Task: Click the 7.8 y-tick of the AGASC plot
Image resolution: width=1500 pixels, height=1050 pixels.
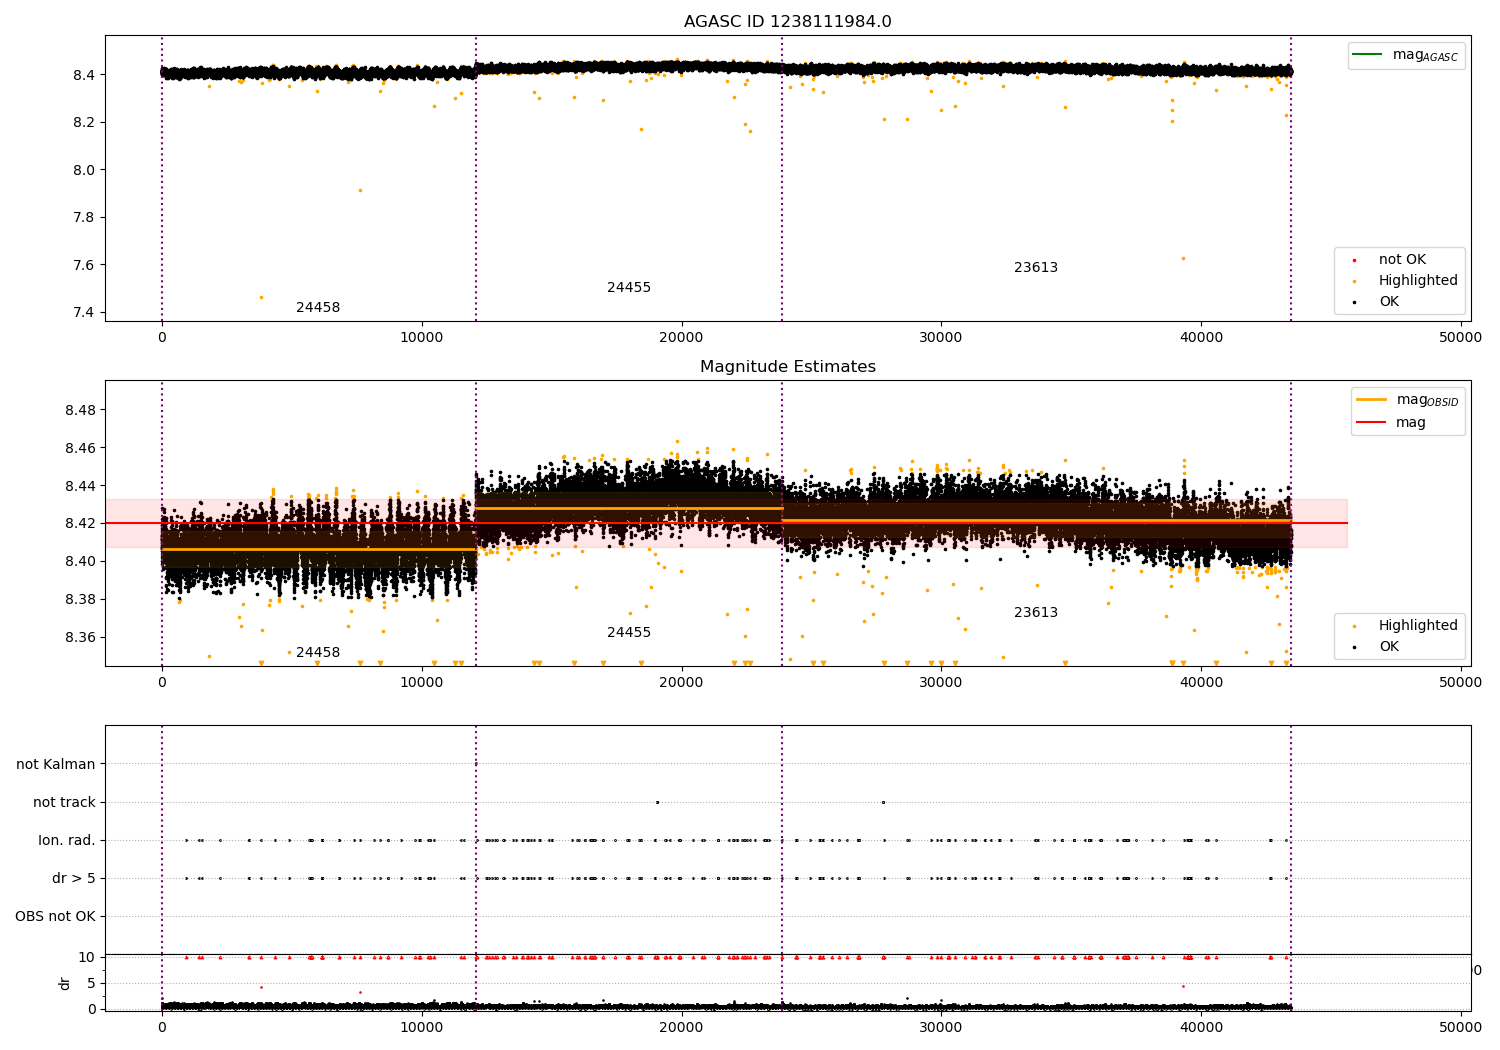Action: [84, 218]
